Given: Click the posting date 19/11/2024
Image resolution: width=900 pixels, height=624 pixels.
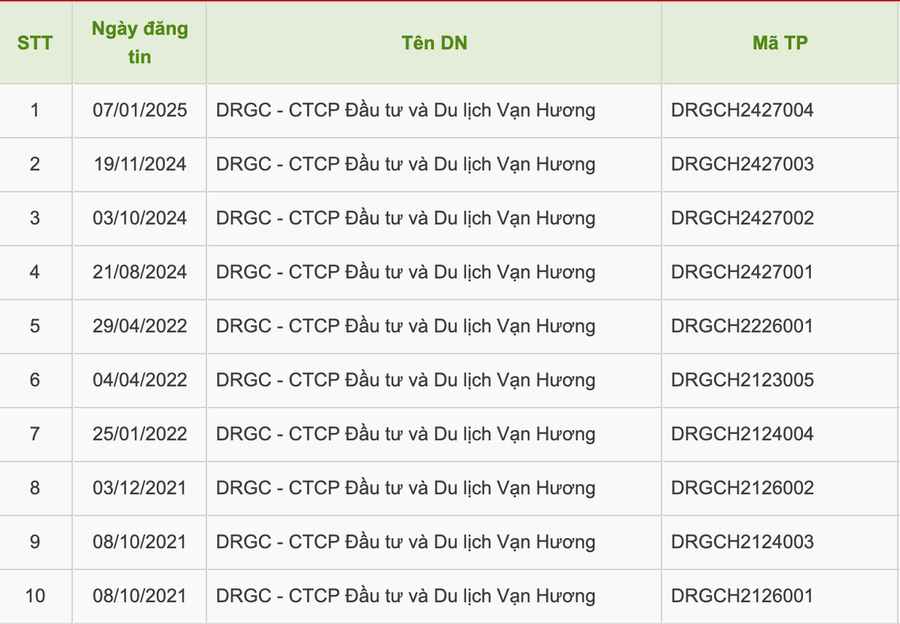Looking at the screenshot, I should pyautogui.click(x=139, y=164).
